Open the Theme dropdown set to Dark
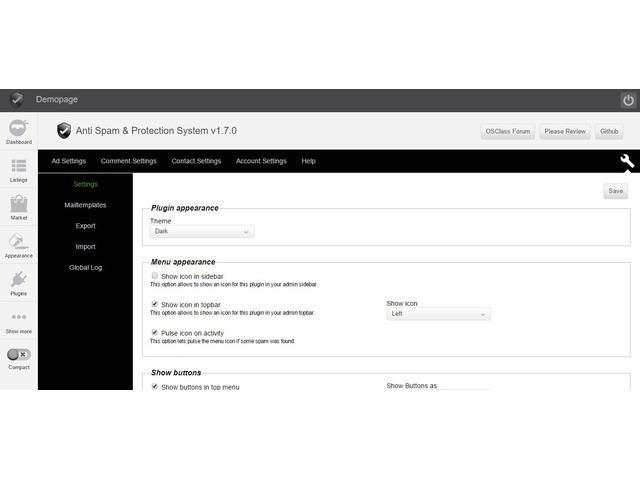The image size is (640, 480). coord(202,231)
